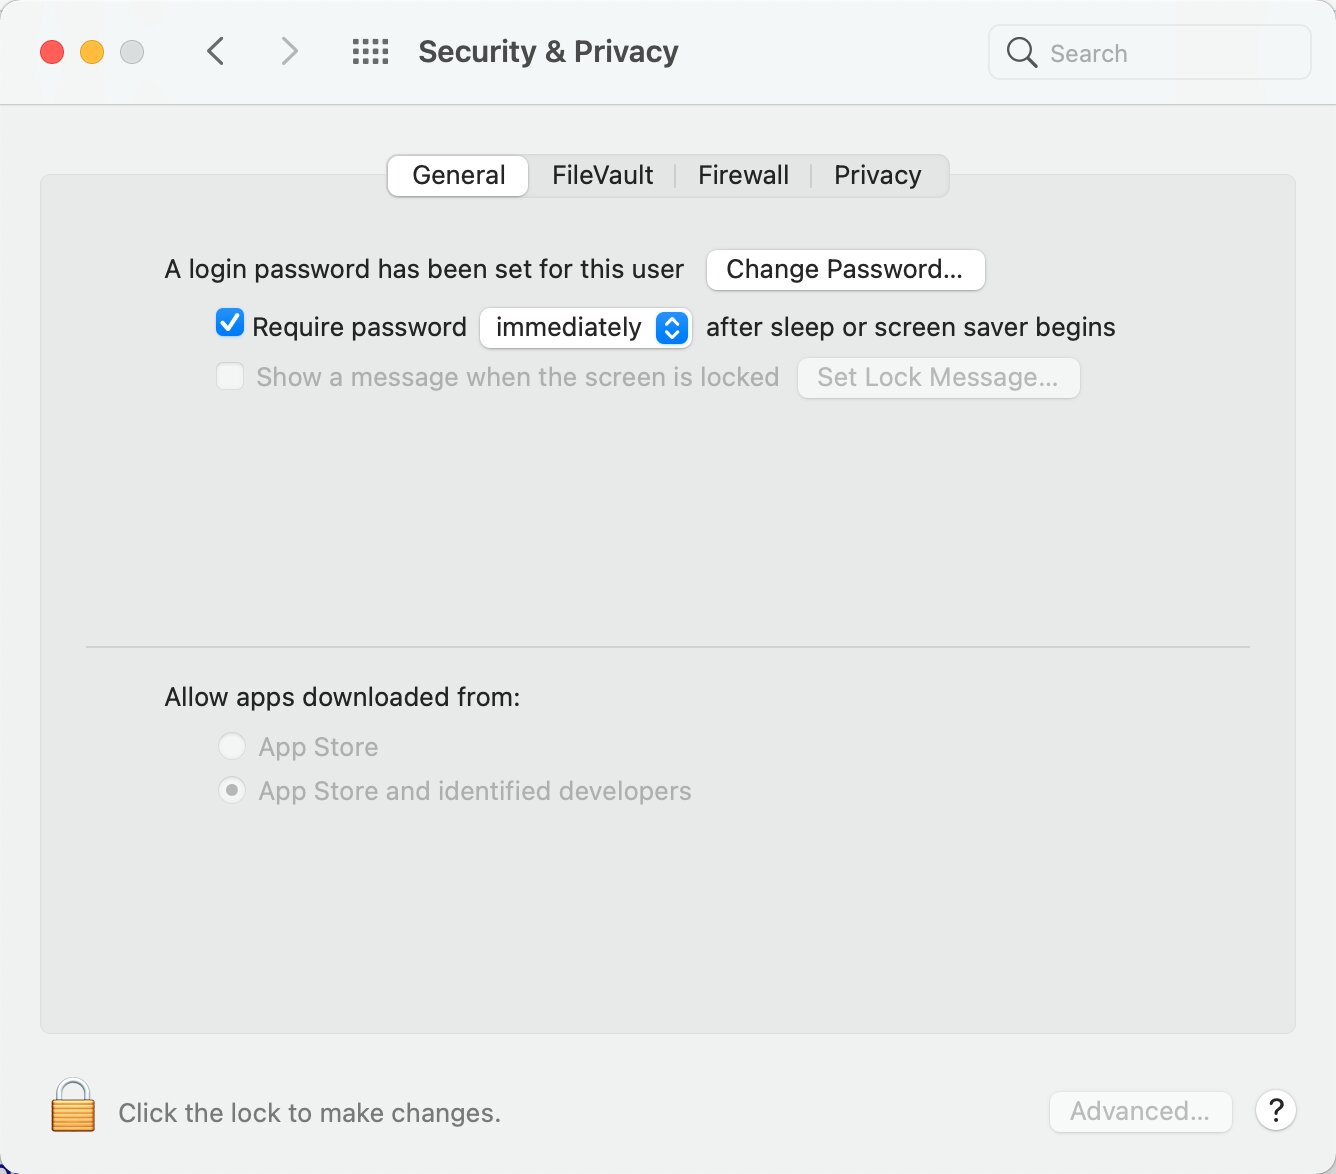Show all preferences grid icon
1336x1174 pixels.
click(x=370, y=52)
